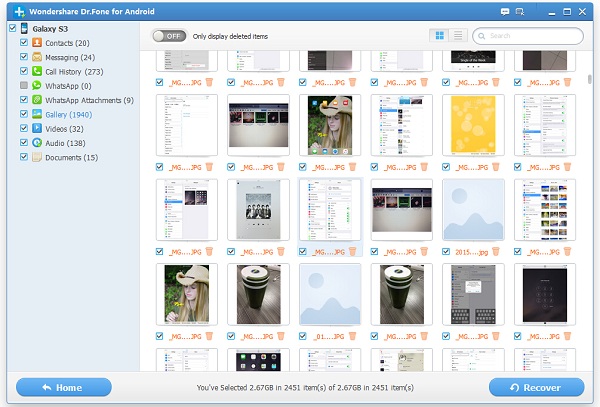Click trash icon beside the 2015....jpg file

pyautogui.click(x=496, y=251)
